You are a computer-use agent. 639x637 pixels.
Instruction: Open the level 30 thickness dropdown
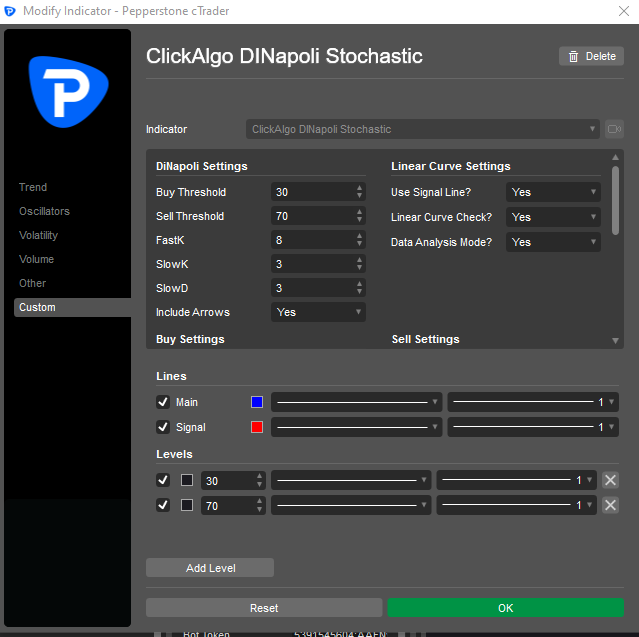coord(516,481)
